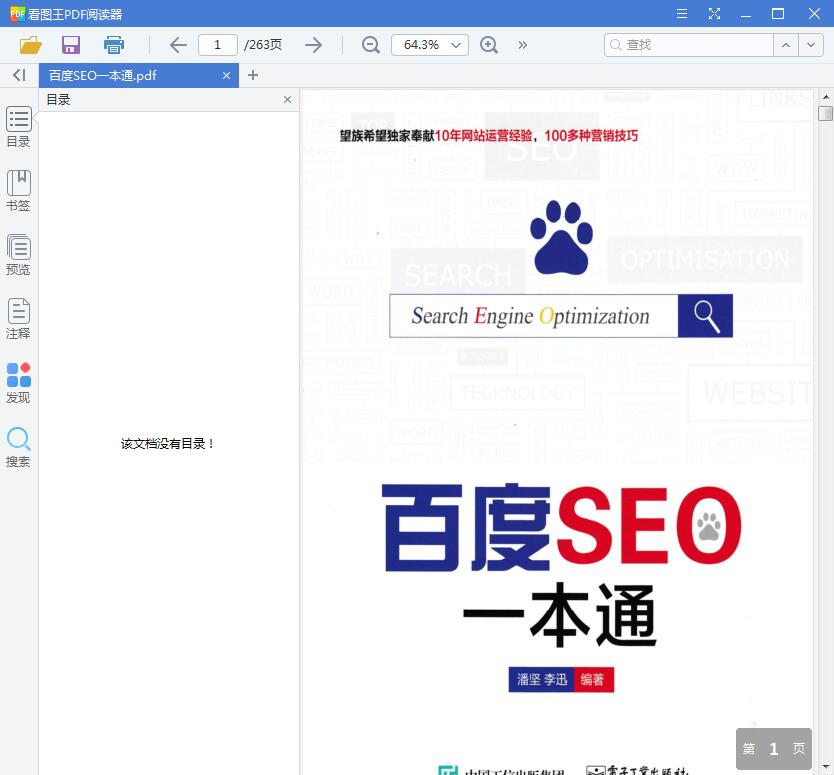Viewport: 834px width, 775px height.
Task: Minimize the PDF reader window
Action: 746,14
